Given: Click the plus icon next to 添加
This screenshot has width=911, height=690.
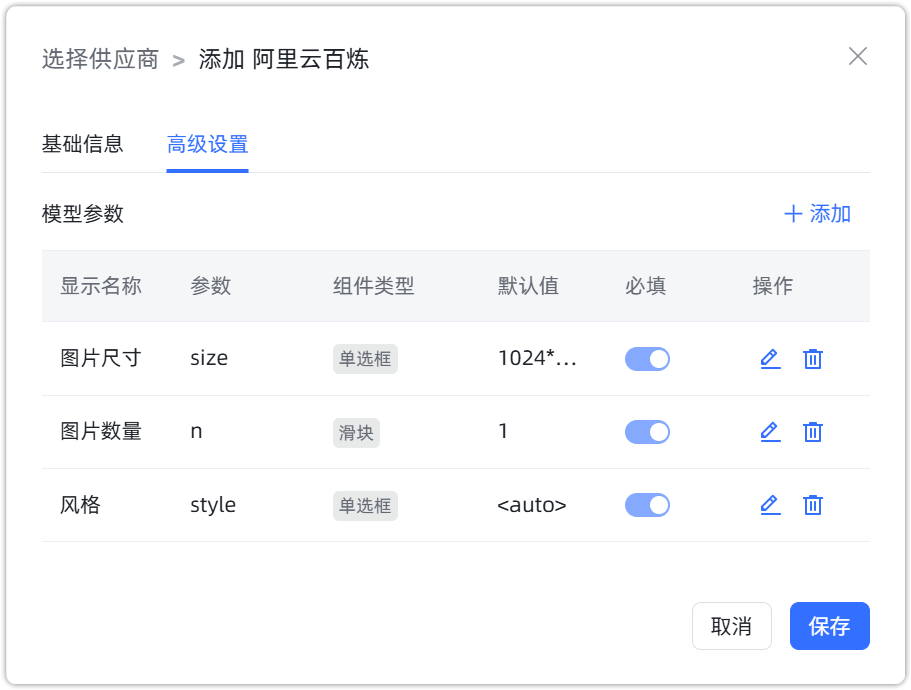Looking at the screenshot, I should (792, 213).
